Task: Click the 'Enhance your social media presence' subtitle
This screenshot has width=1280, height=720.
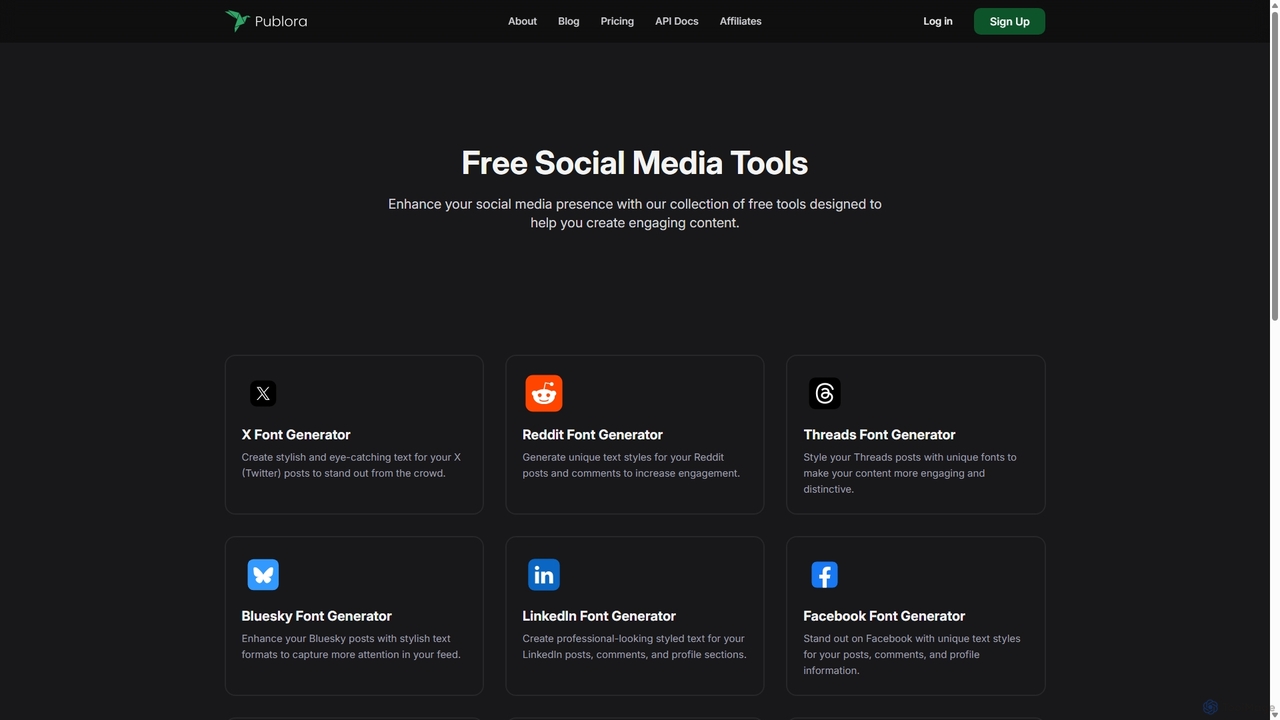Action: coord(635,213)
